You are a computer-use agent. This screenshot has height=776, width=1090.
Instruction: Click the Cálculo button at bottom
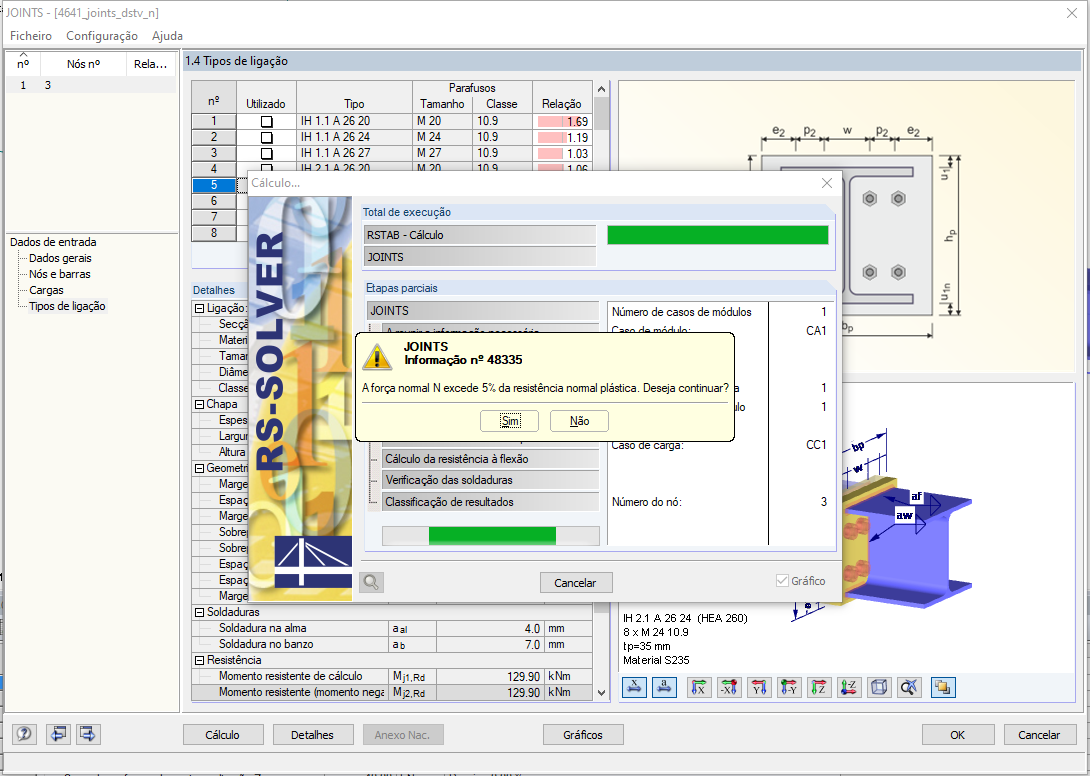click(222, 734)
